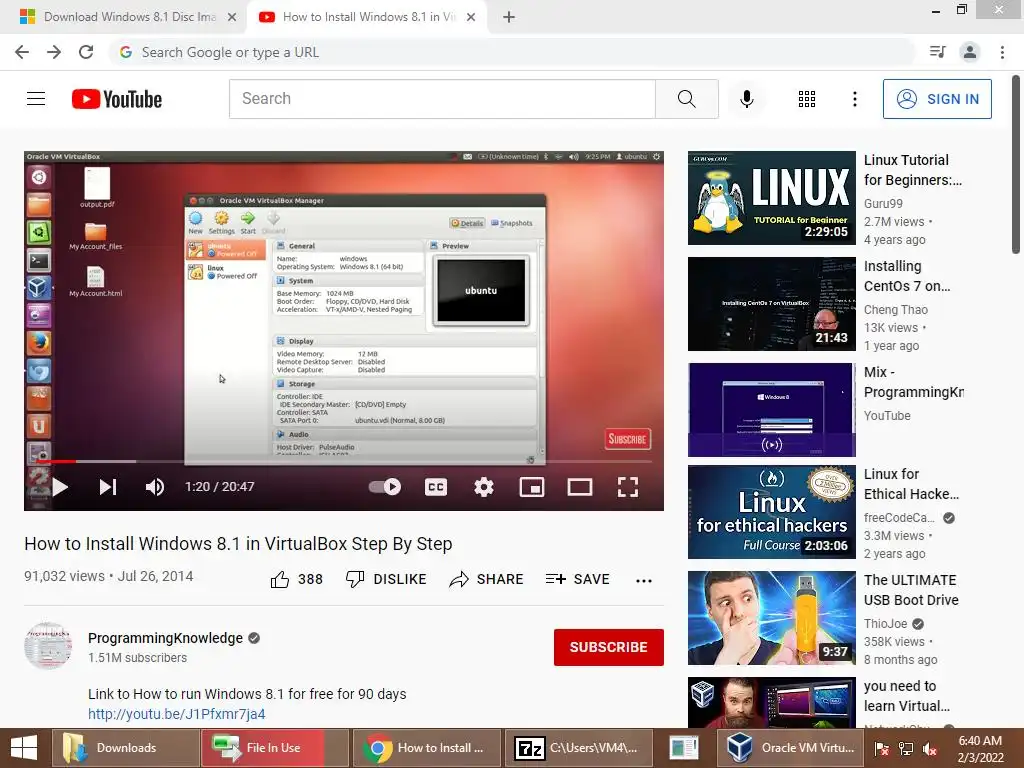Play the video

[x=60, y=487]
